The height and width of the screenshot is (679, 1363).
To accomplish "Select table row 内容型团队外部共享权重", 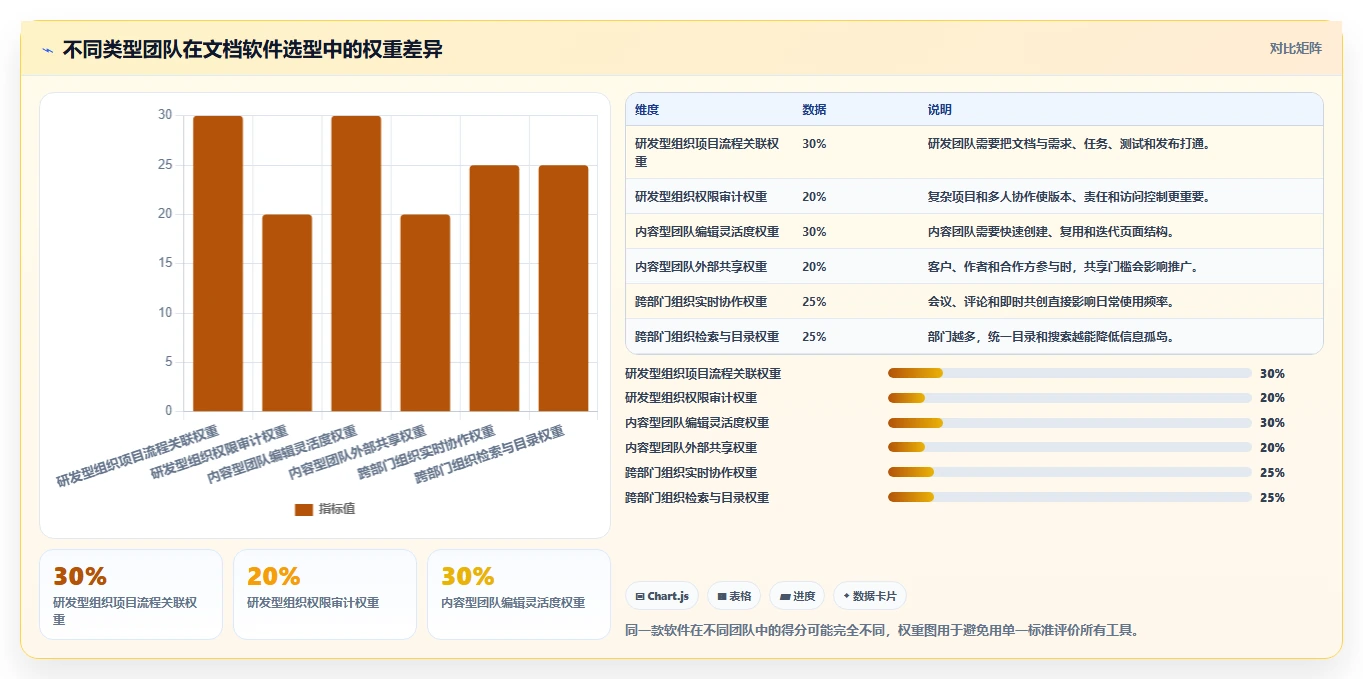I will coord(974,266).
